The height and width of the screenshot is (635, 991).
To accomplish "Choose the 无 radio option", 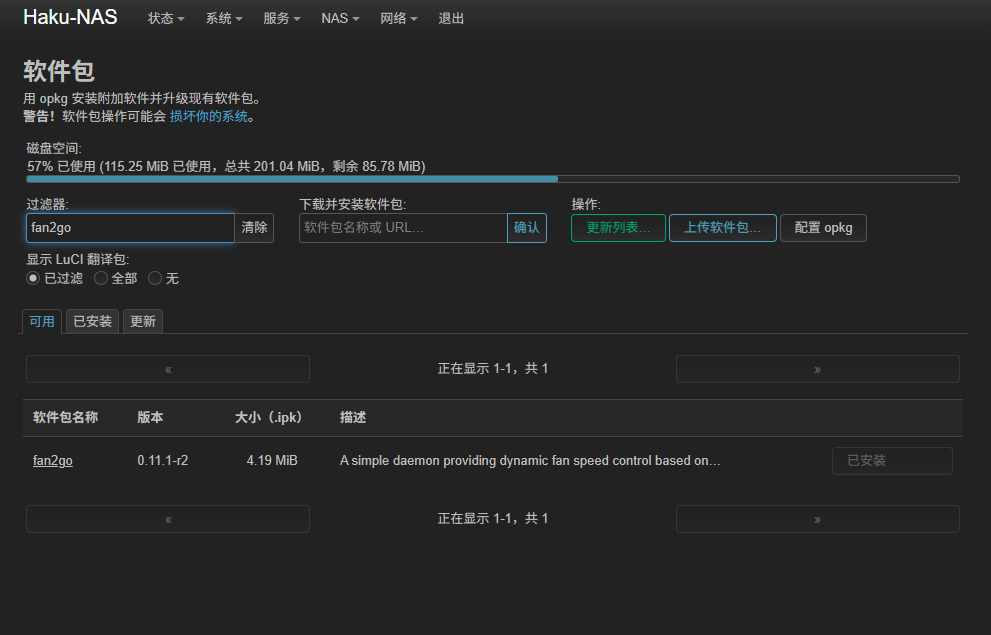I will tap(155, 278).
